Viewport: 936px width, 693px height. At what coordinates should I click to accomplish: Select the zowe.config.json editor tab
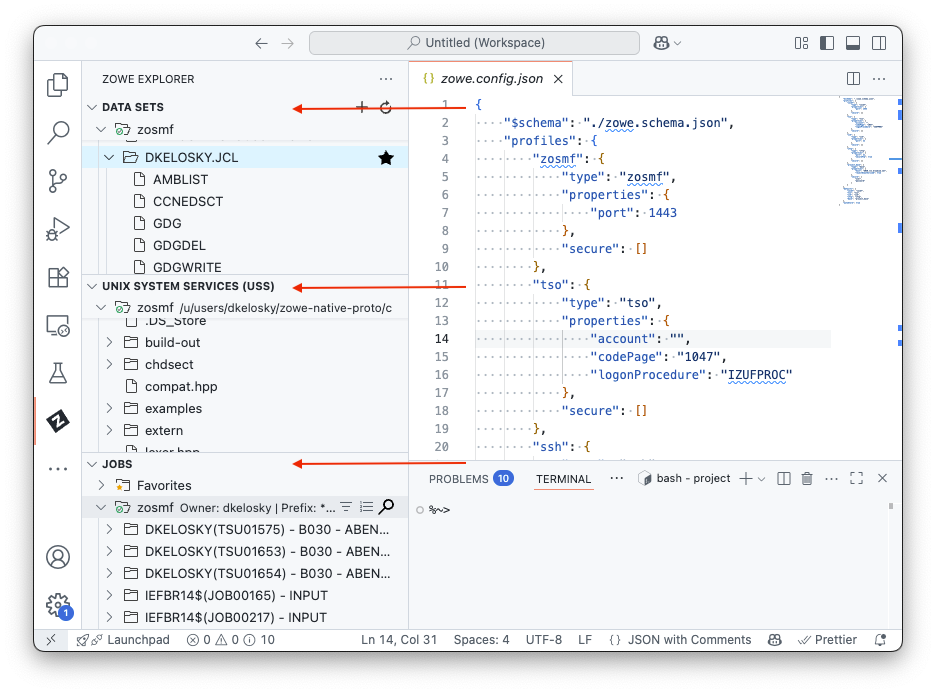491,79
